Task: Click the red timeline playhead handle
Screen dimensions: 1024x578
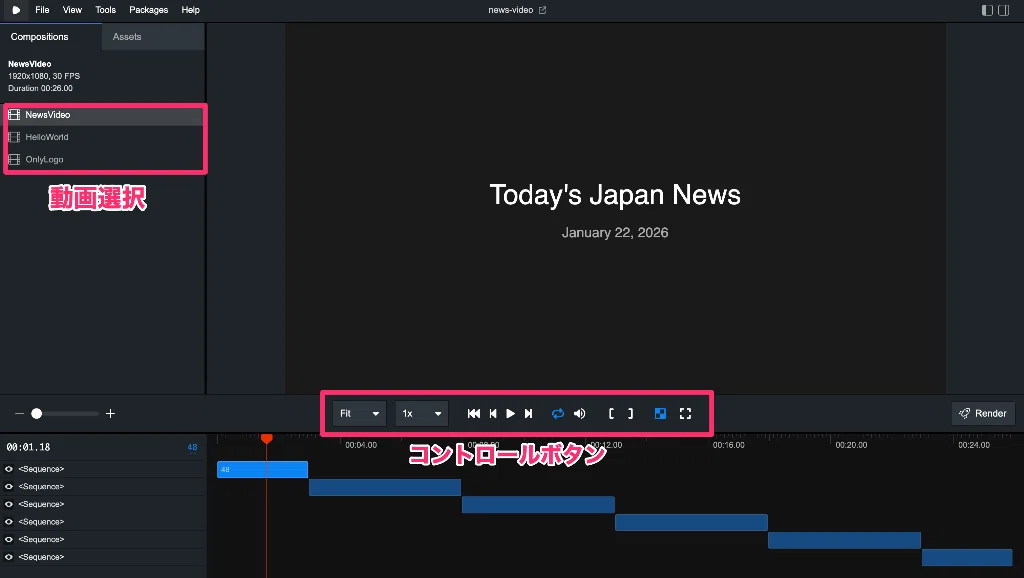Action: tap(266, 438)
